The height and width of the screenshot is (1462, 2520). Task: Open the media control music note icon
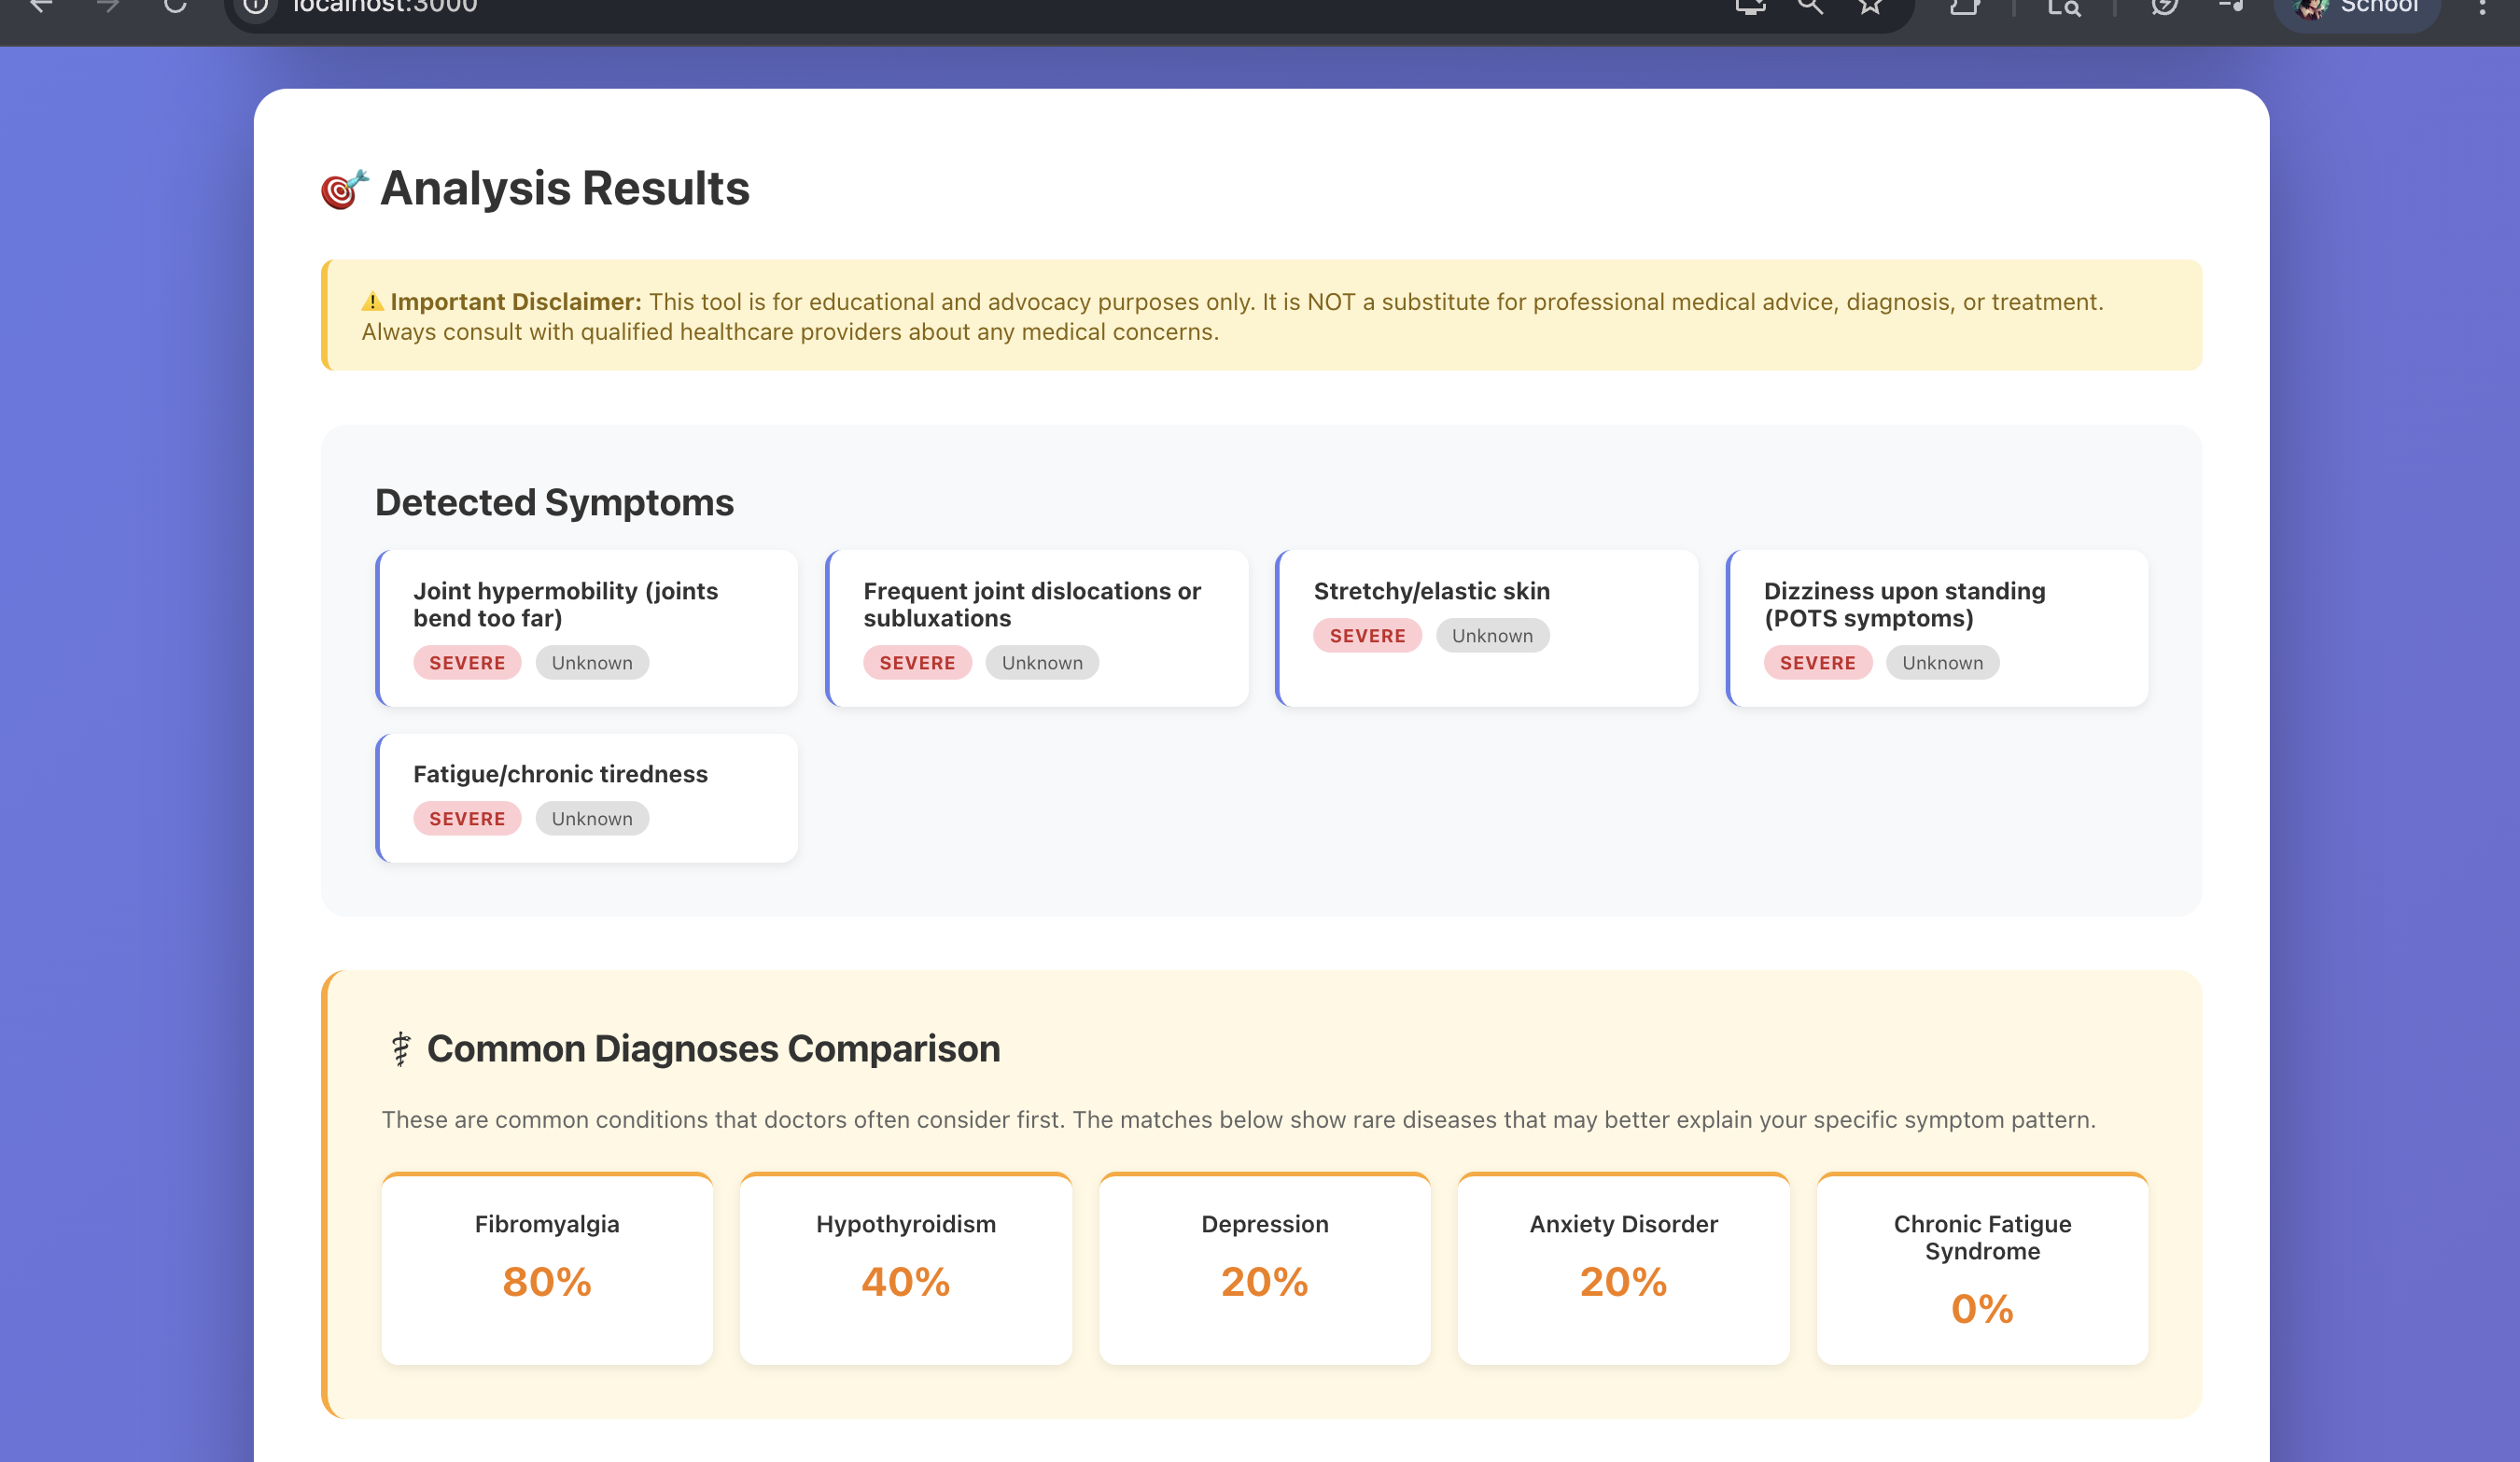(2231, 7)
